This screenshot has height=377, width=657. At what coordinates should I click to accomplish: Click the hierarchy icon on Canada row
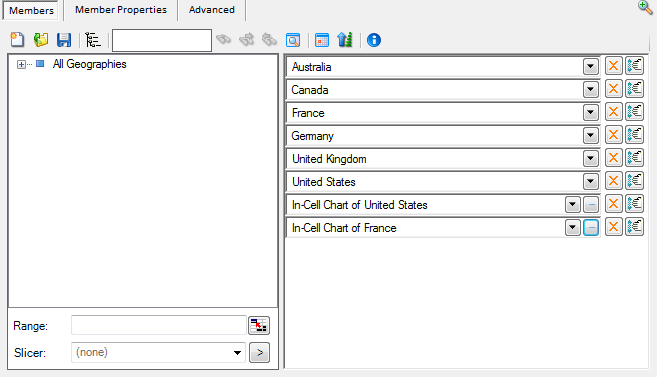[x=634, y=89]
